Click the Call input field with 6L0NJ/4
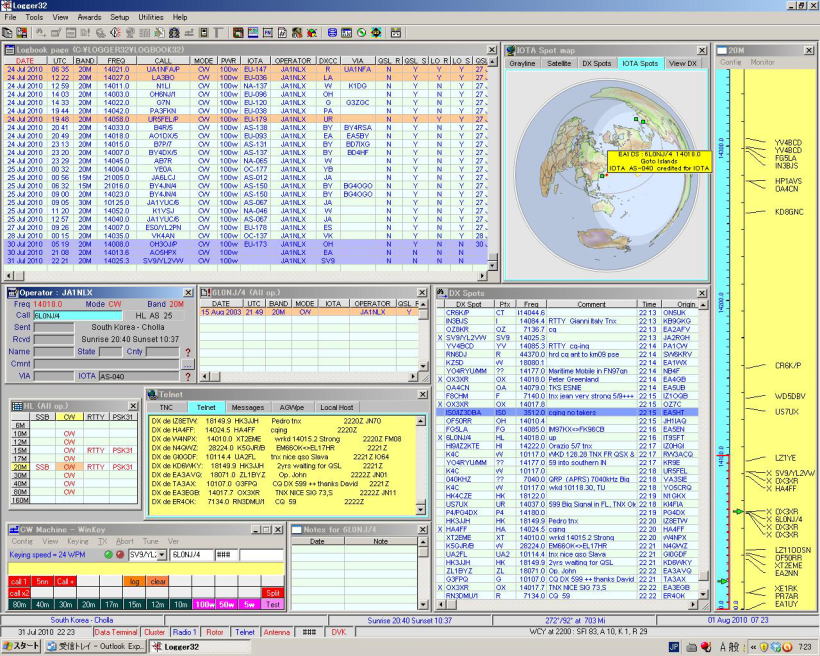Screen dimensions: 820x656 point(77,315)
